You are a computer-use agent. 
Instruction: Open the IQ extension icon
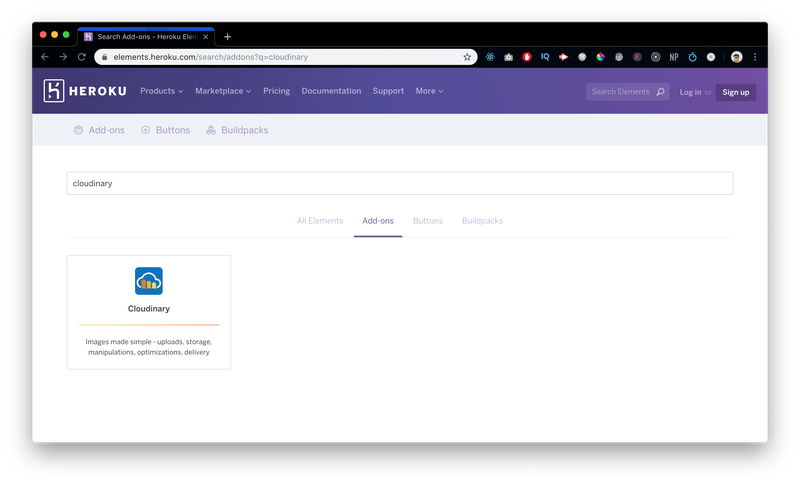click(x=545, y=57)
